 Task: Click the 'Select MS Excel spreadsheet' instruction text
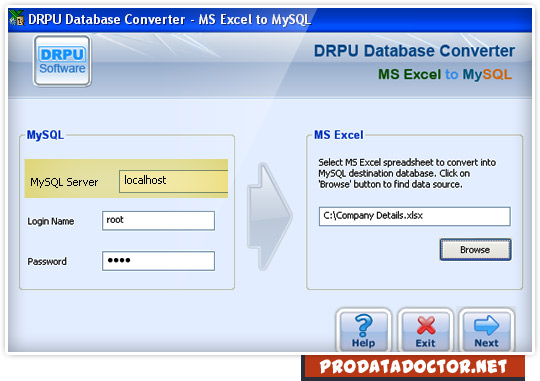407,173
